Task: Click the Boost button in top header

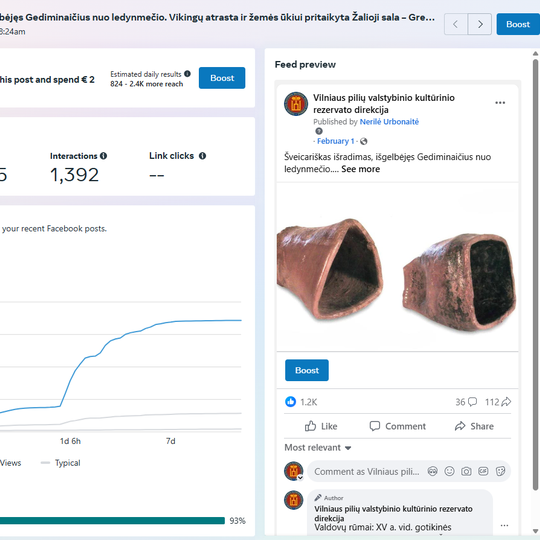Action: click(518, 24)
